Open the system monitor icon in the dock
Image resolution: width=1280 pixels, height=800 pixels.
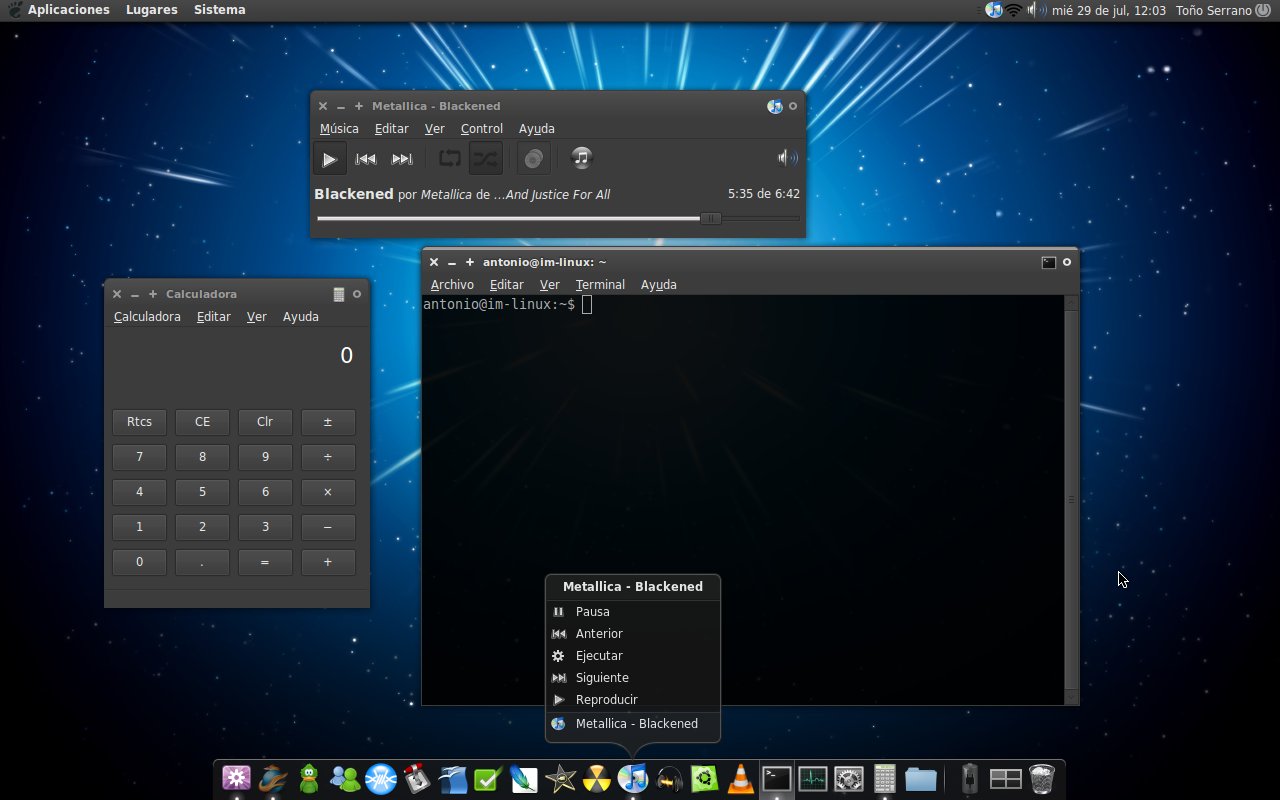(x=813, y=778)
